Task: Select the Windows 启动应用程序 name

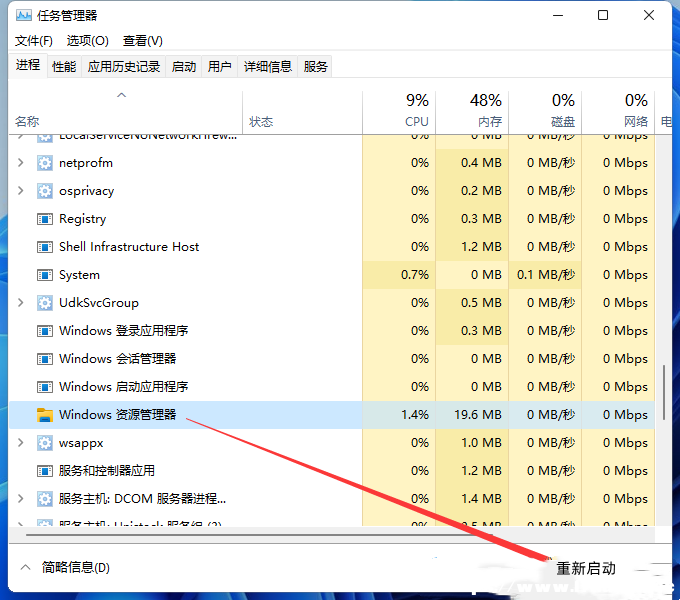Action: [x=124, y=387]
